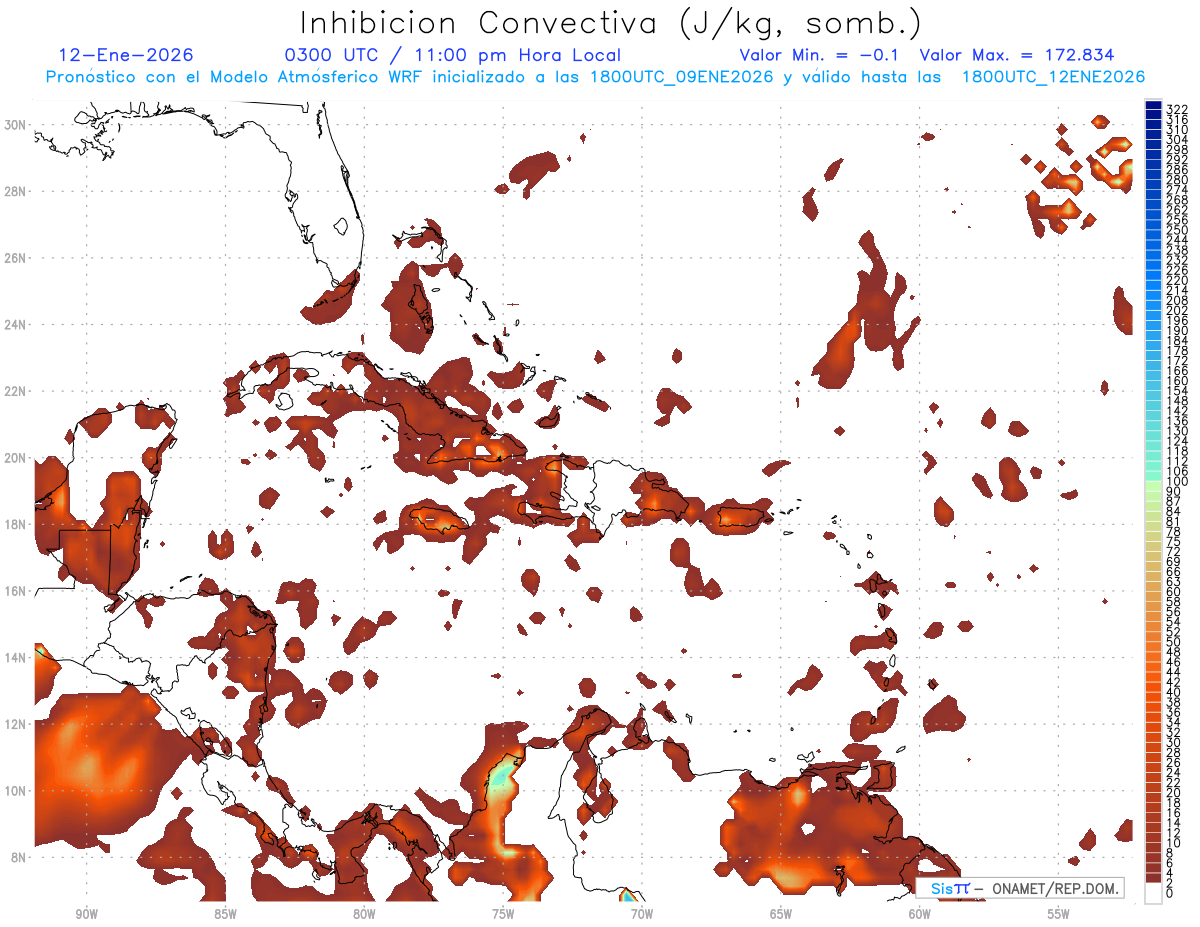Click the "20" value on the color scale

click(1174, 792)
